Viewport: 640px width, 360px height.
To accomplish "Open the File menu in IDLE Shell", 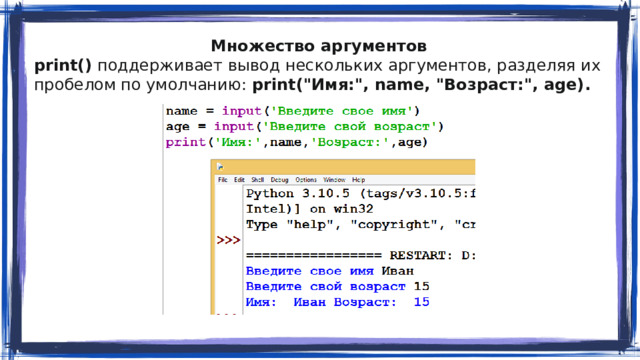I will (x=222, y=180).
